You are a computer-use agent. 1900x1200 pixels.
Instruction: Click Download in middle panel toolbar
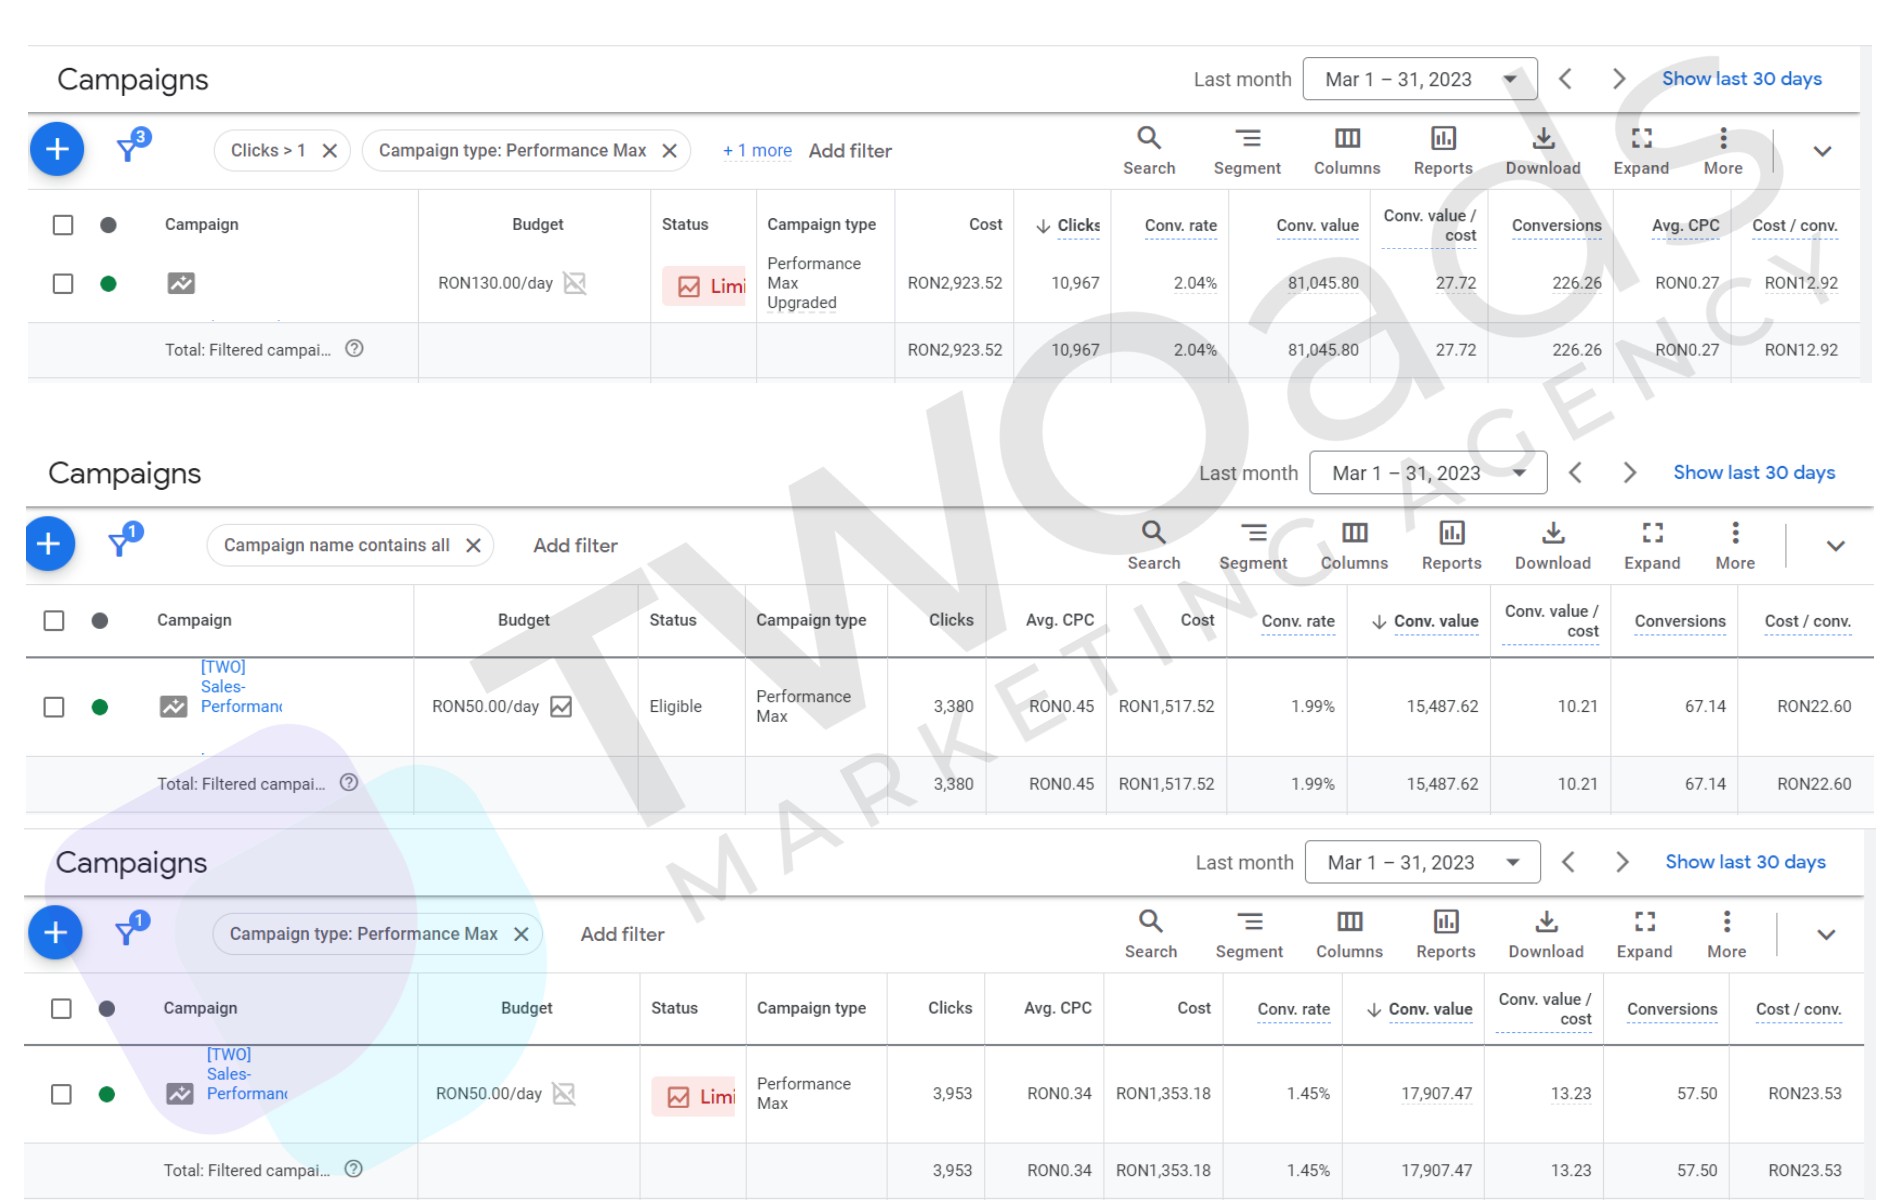tap(1553, 546)
